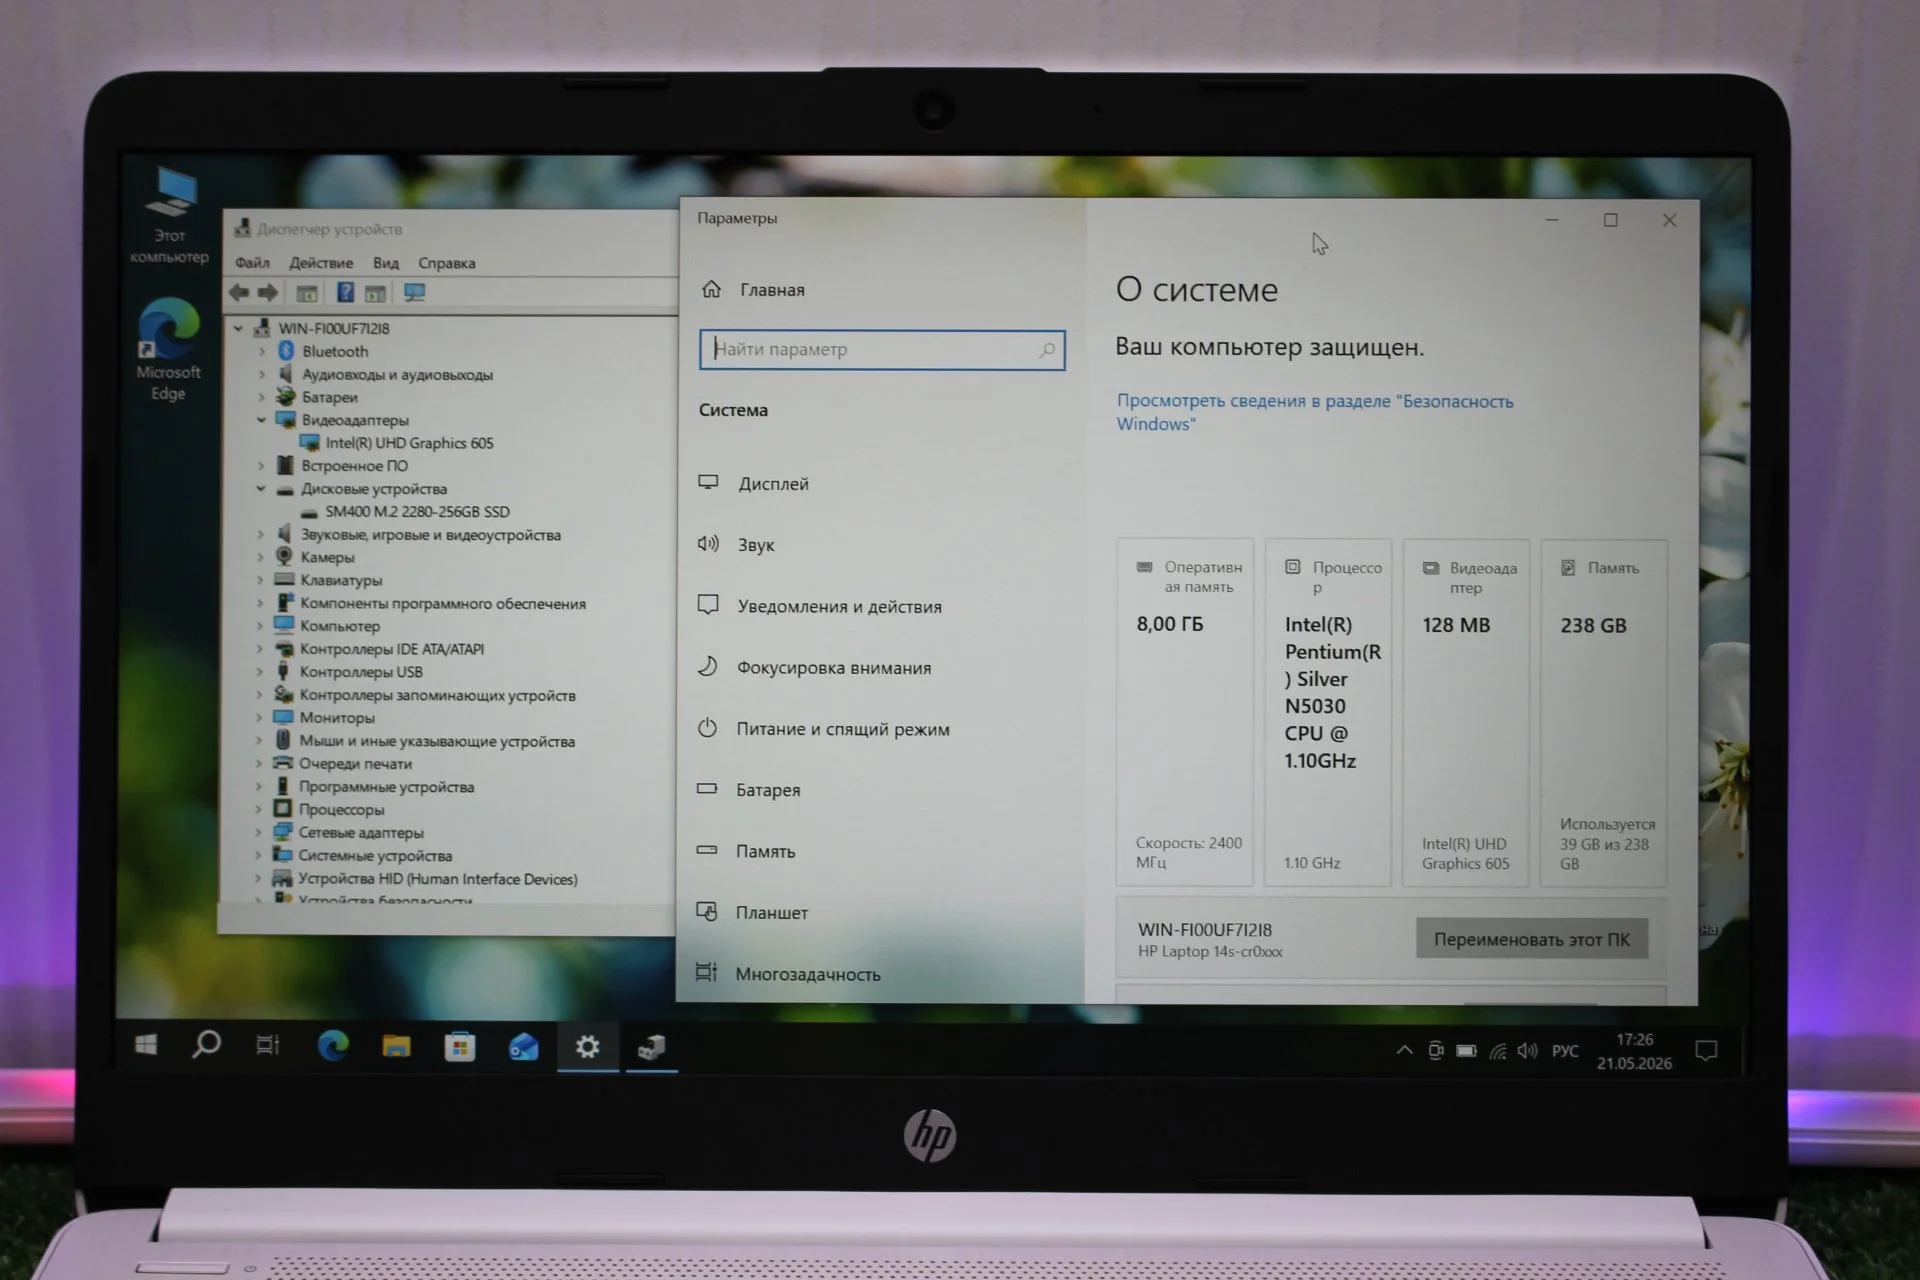Select Системные устройства tree item
Image resolution: width=1920 pixels, height=1280 pixels.
point(375,856)
